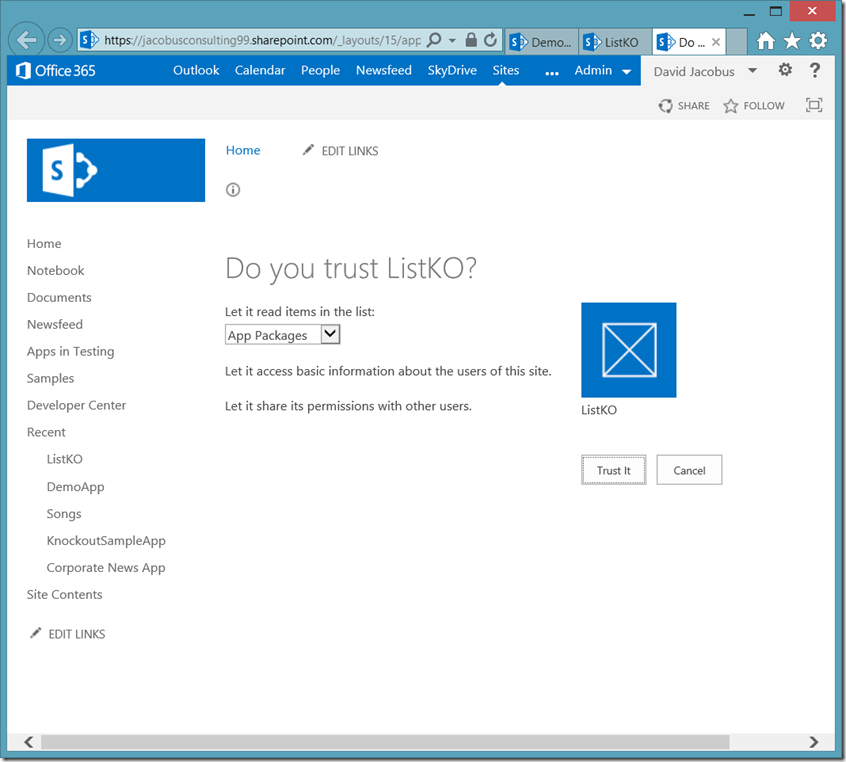Image resolution: width=846 pixels, height=762 pixels.
Task: Switch to the ListKO browser tab
Action: (x=614, y=42)
